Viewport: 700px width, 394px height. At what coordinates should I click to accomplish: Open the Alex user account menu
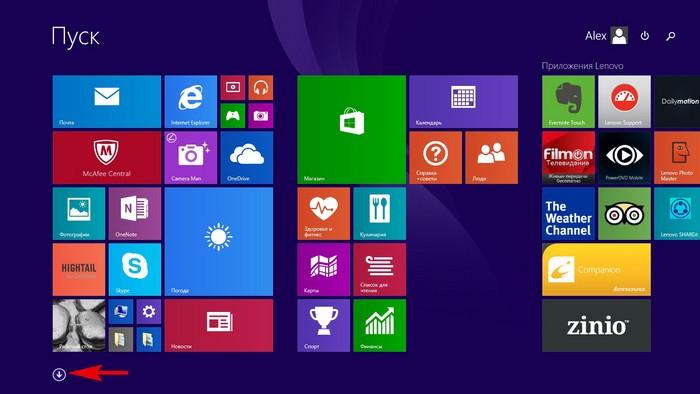click(x=606, y=36)
